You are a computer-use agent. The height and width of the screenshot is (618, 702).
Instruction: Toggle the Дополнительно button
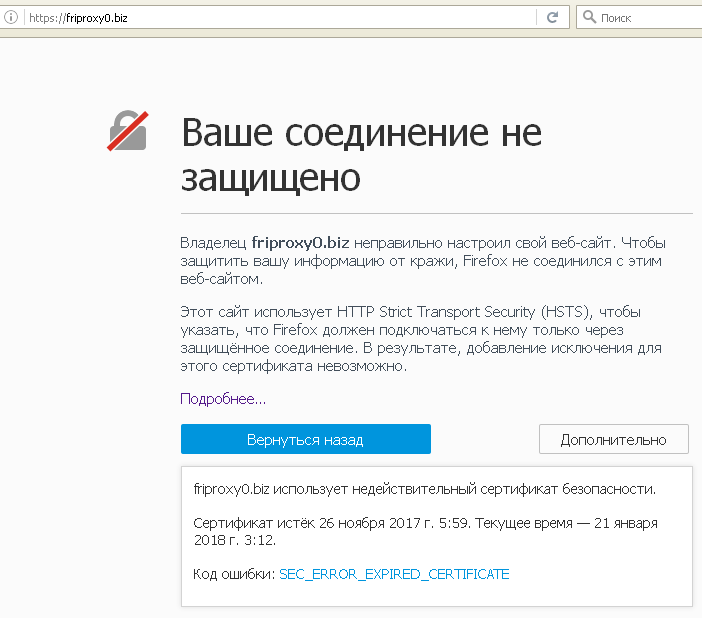point(613,439)
